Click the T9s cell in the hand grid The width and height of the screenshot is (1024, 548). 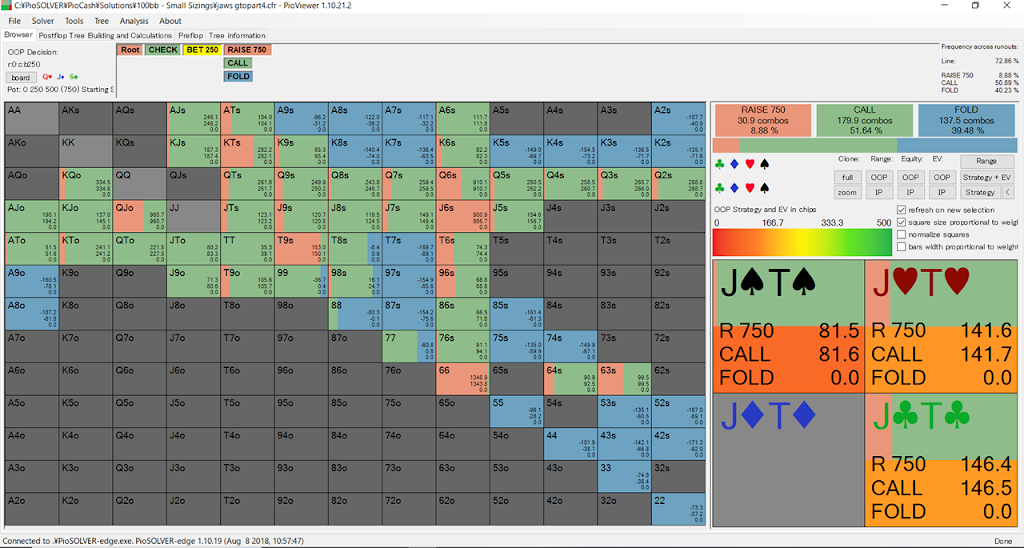(301, 249)
